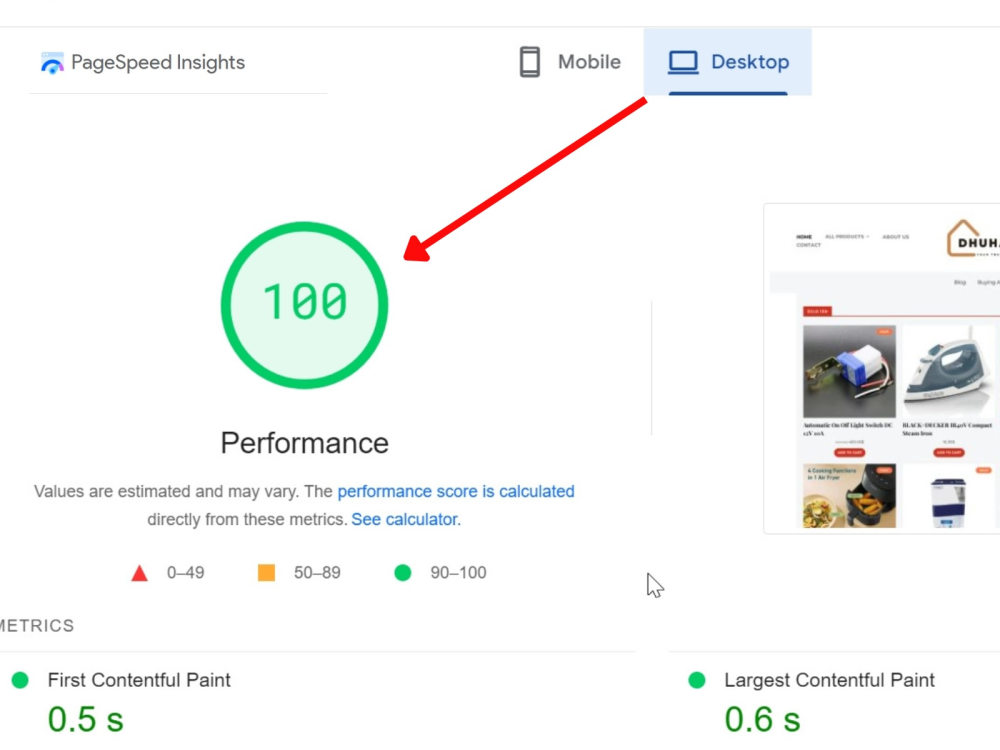
Task: Open the PageSpeed Insights title link
Action: click(x=158, y=62)
